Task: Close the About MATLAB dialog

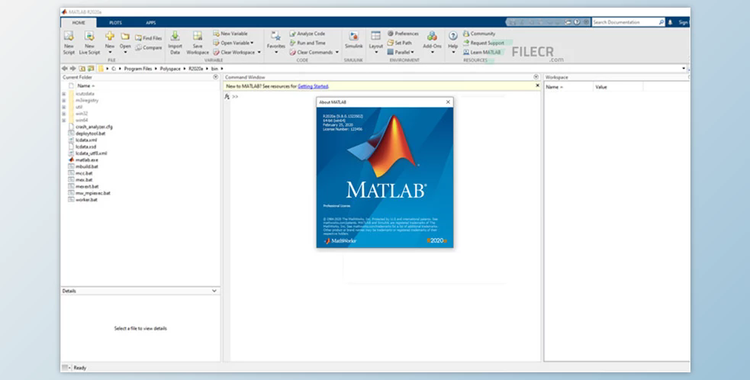Action: click(448, 102)
